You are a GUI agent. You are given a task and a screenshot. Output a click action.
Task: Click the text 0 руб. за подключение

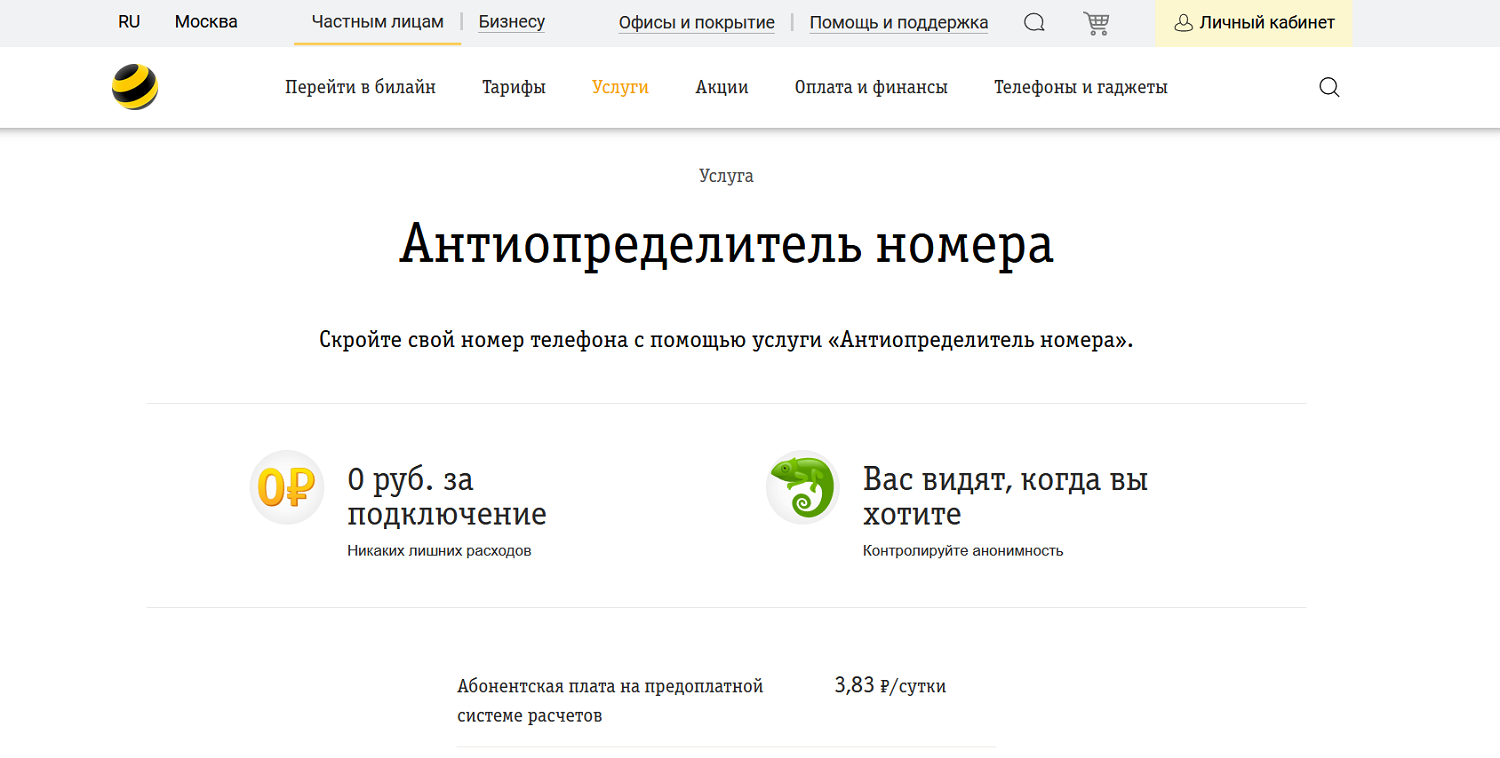pos(447,497)
